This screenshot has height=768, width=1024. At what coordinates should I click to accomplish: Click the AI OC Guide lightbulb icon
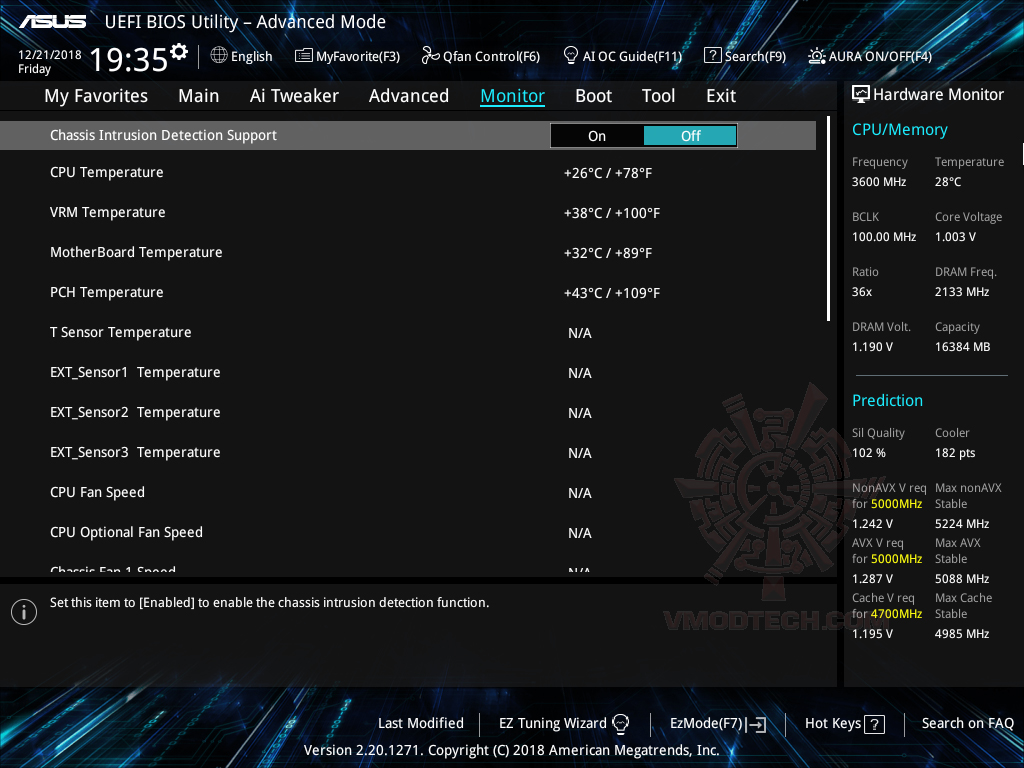pyautogui.click(x=571, y=56)
